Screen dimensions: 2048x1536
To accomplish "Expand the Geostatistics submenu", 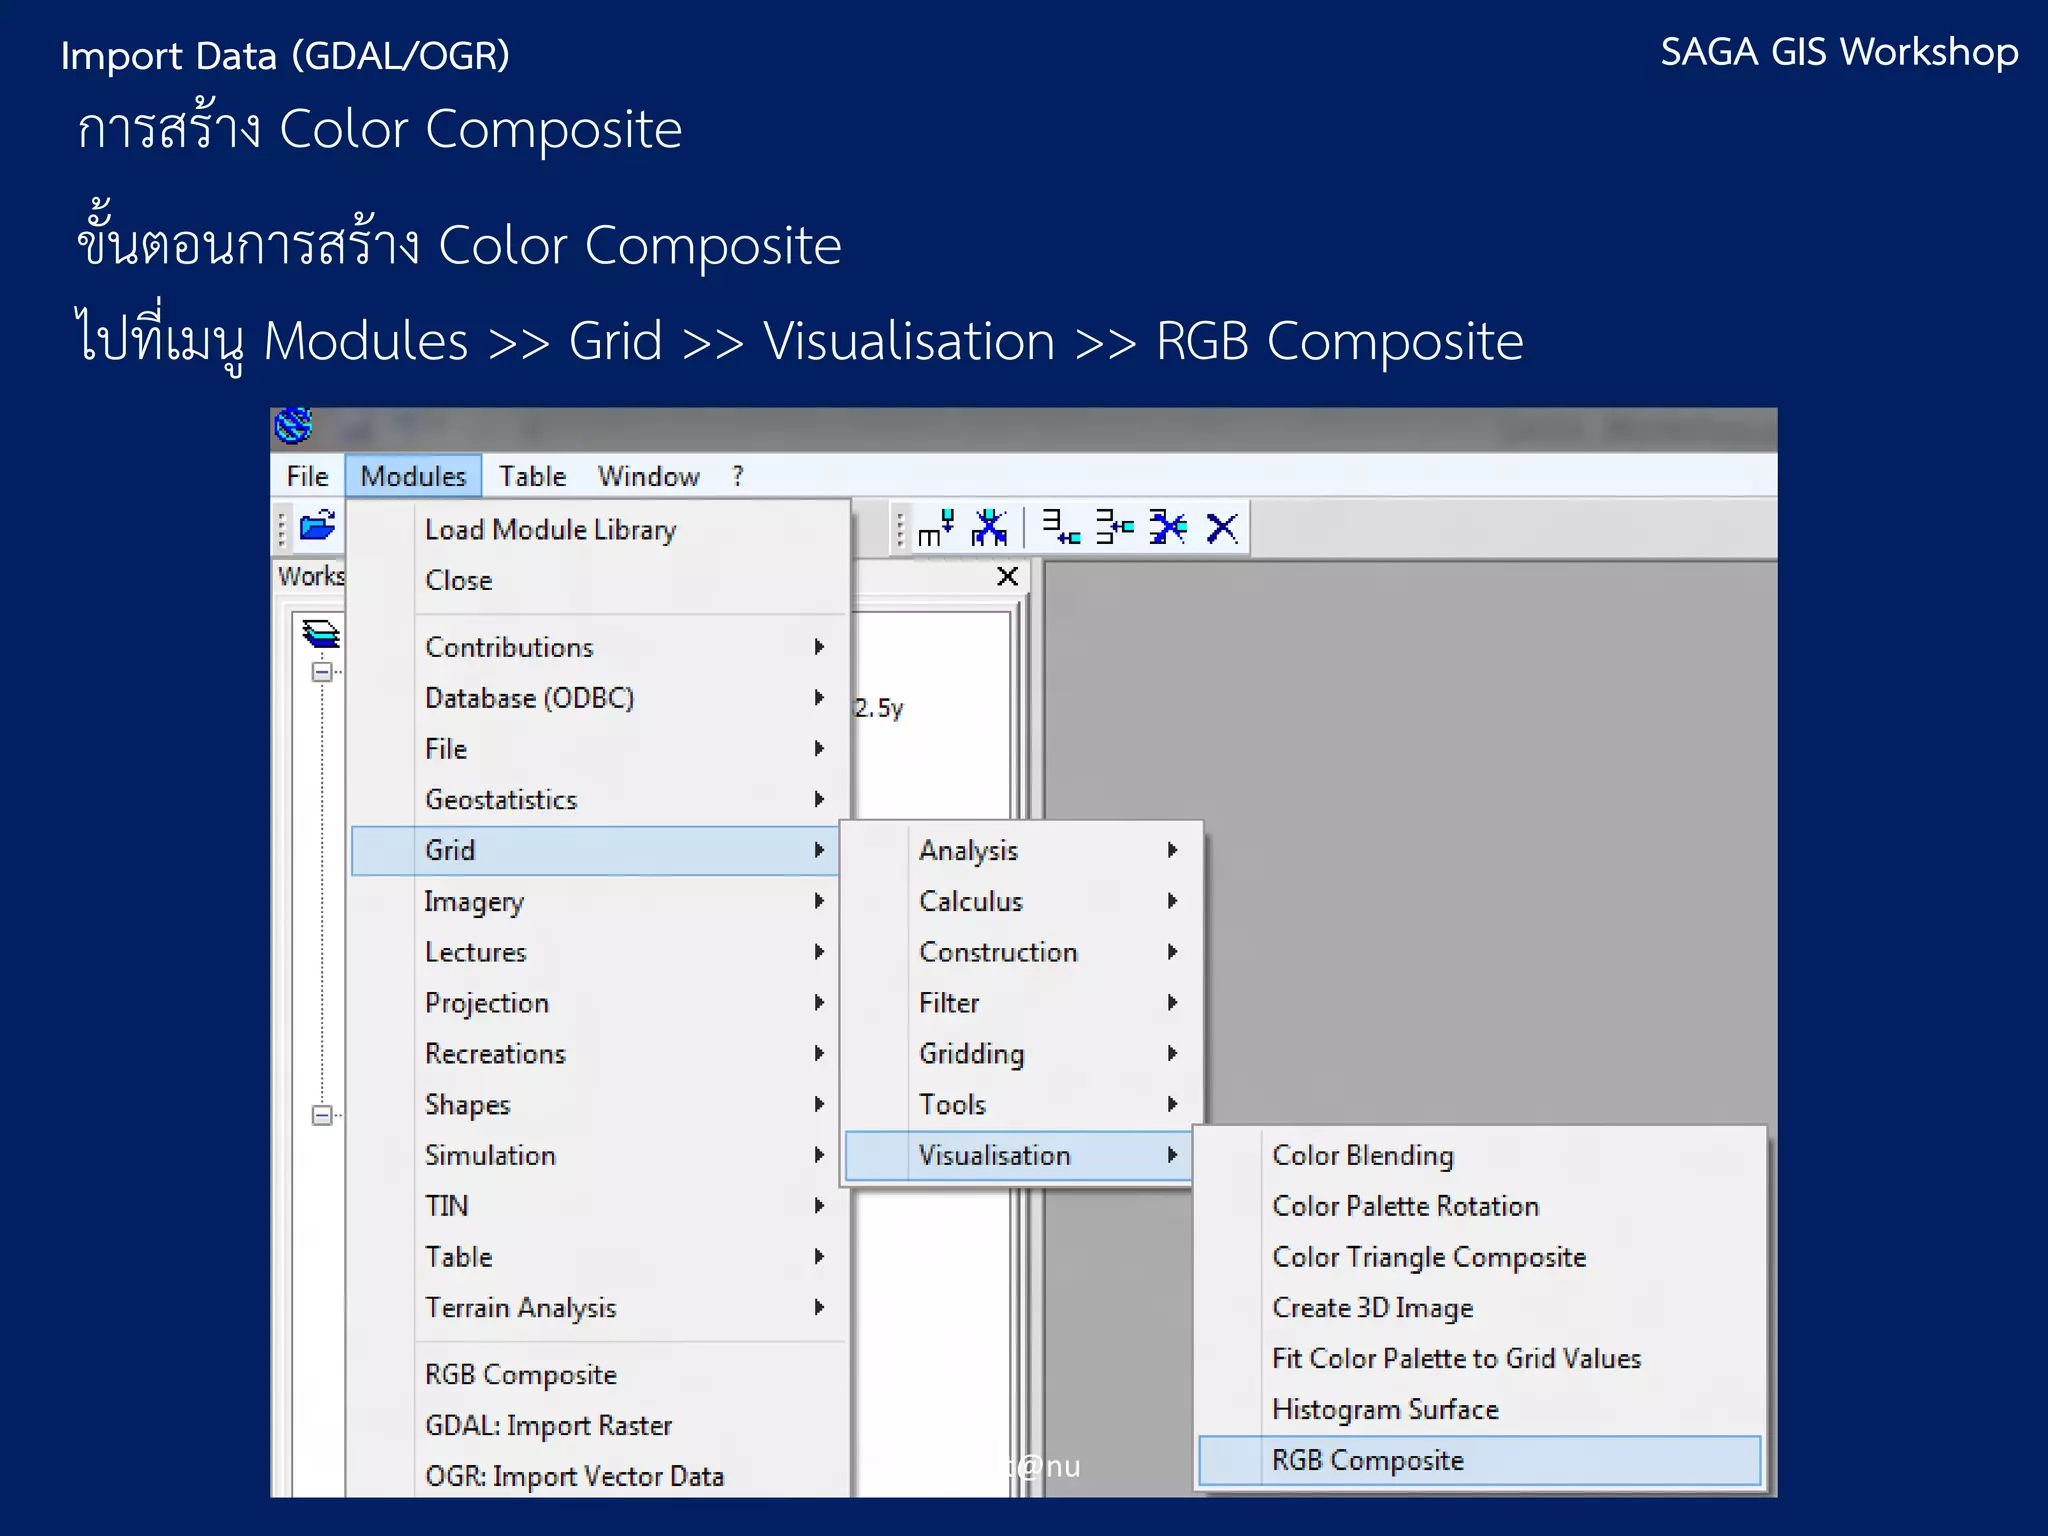I will 599,800.
